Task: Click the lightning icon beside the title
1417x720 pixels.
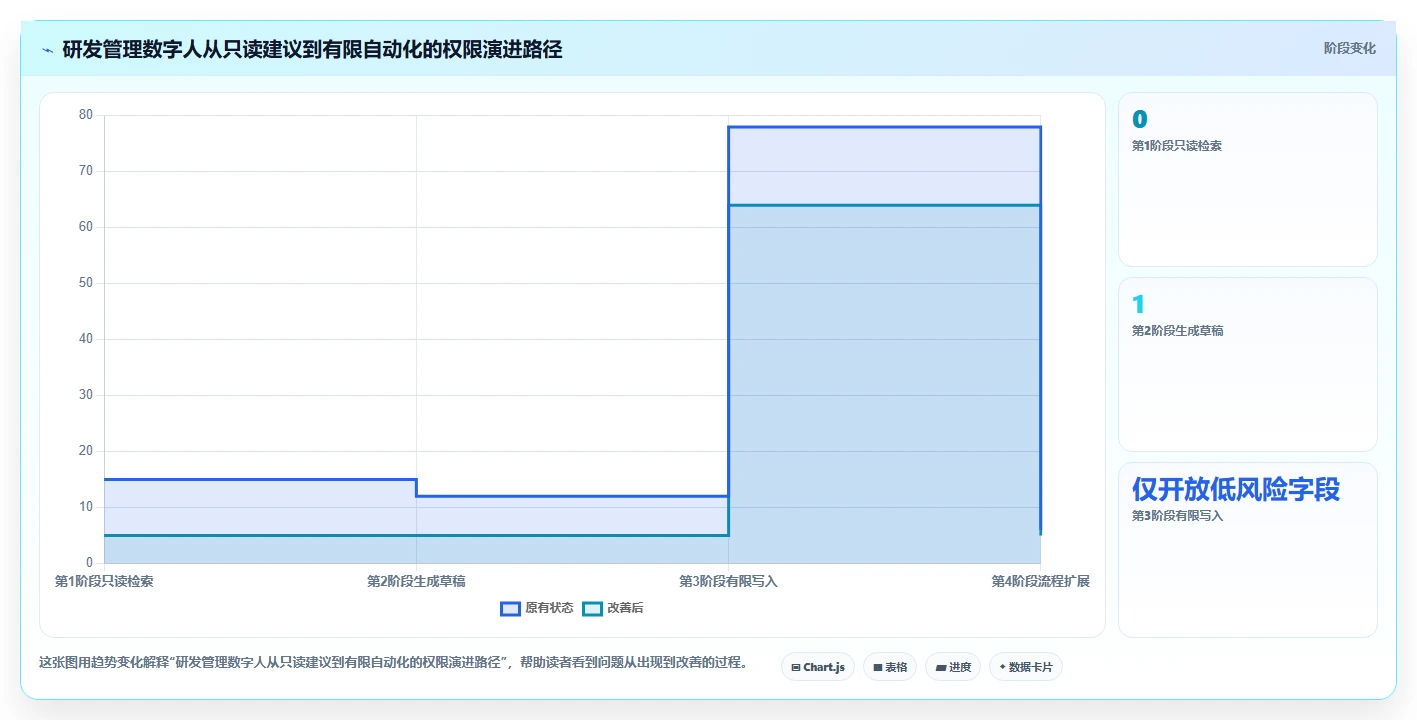Action: (47, 49)
